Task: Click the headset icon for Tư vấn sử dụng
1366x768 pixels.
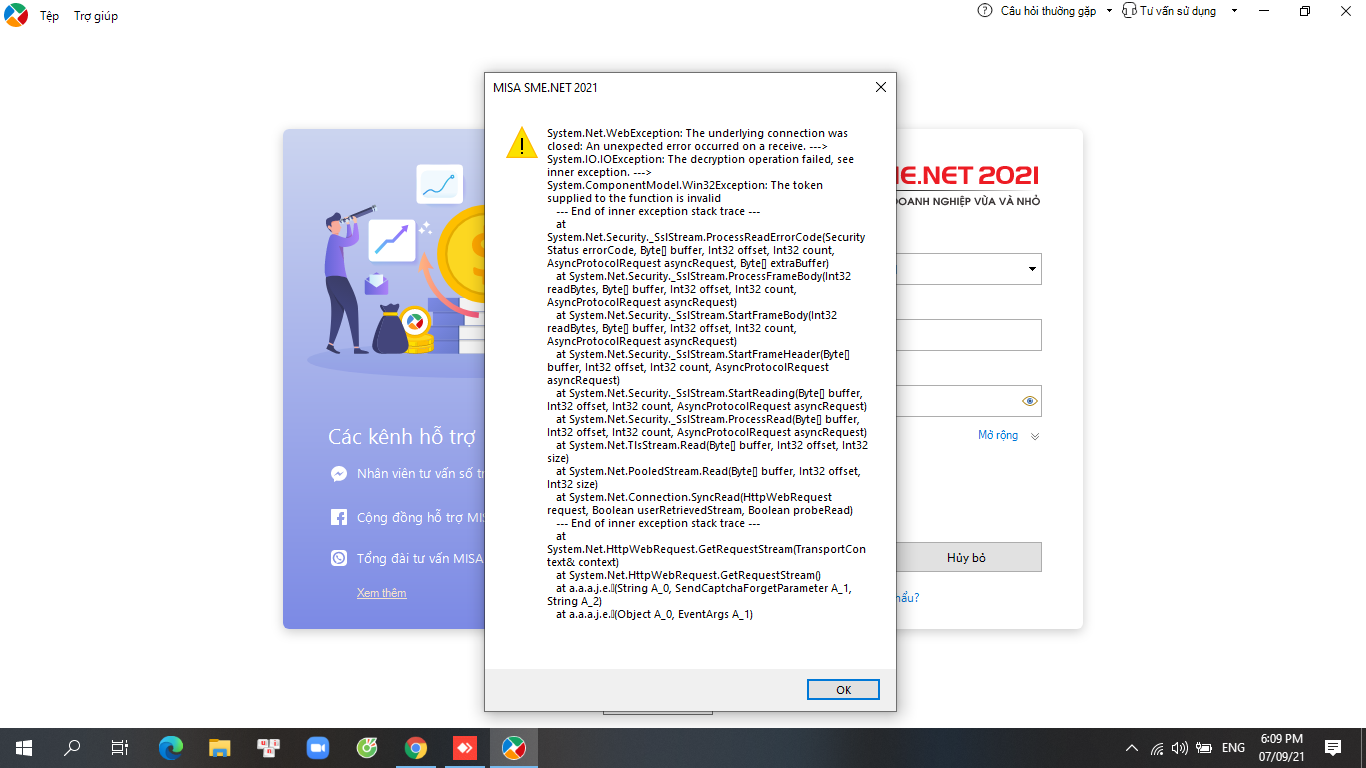Action: 1129,11
